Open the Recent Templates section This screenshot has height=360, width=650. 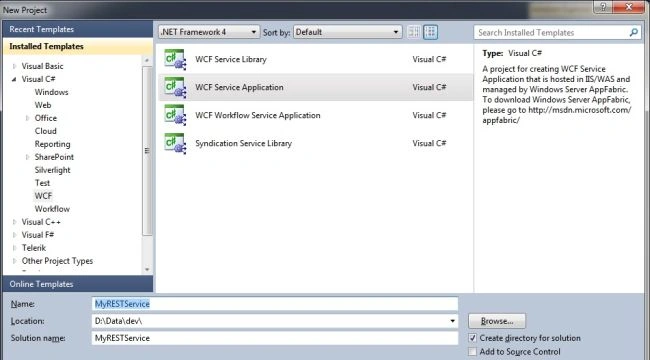click(78, 29)
